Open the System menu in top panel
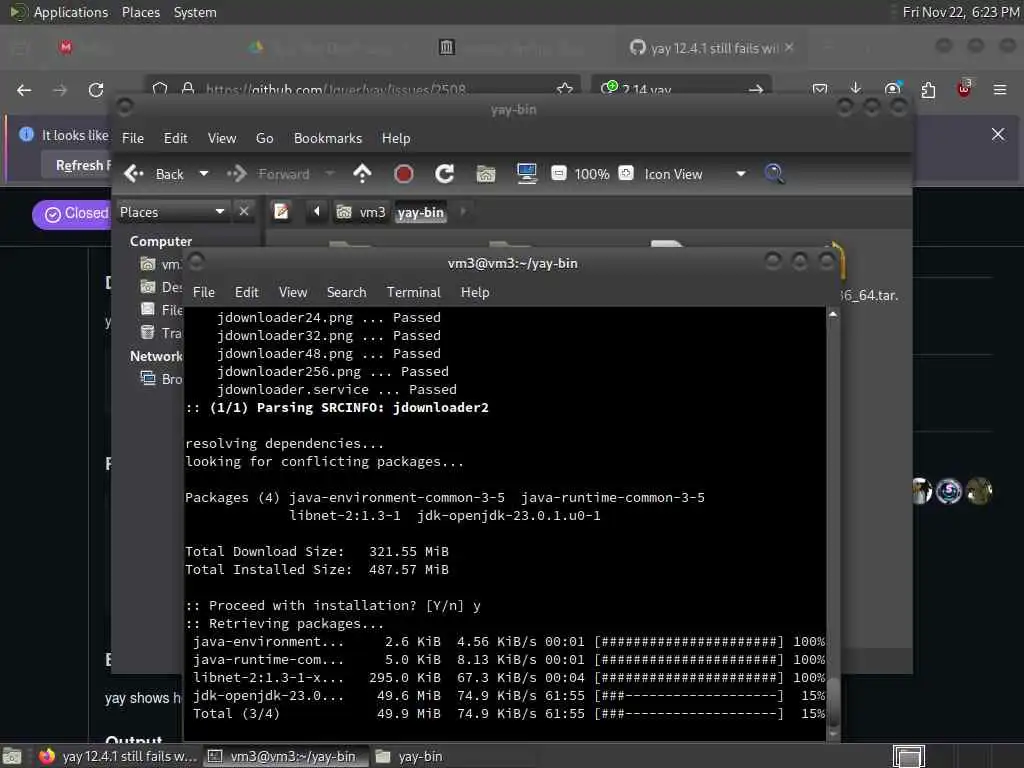 click(x=195, y=12)
